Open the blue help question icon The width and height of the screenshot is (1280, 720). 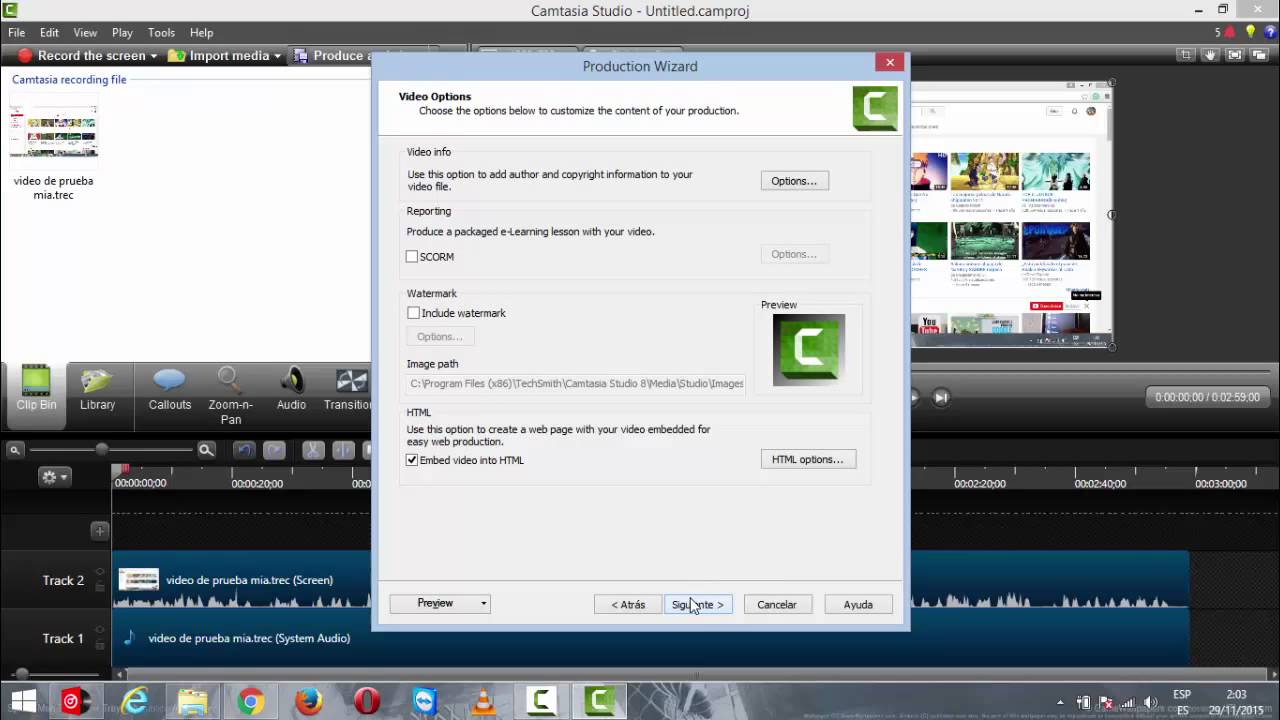tap(1269, 32)
